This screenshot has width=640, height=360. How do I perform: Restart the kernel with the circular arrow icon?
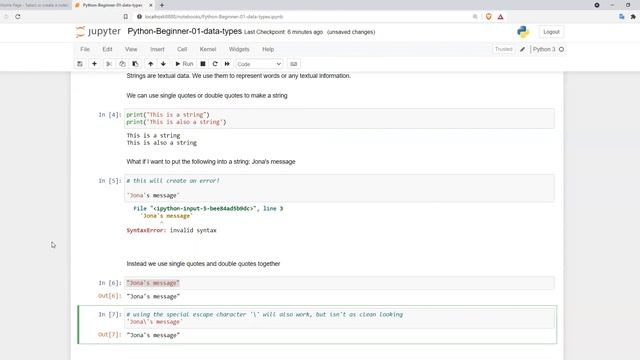[x=215, y=64]
